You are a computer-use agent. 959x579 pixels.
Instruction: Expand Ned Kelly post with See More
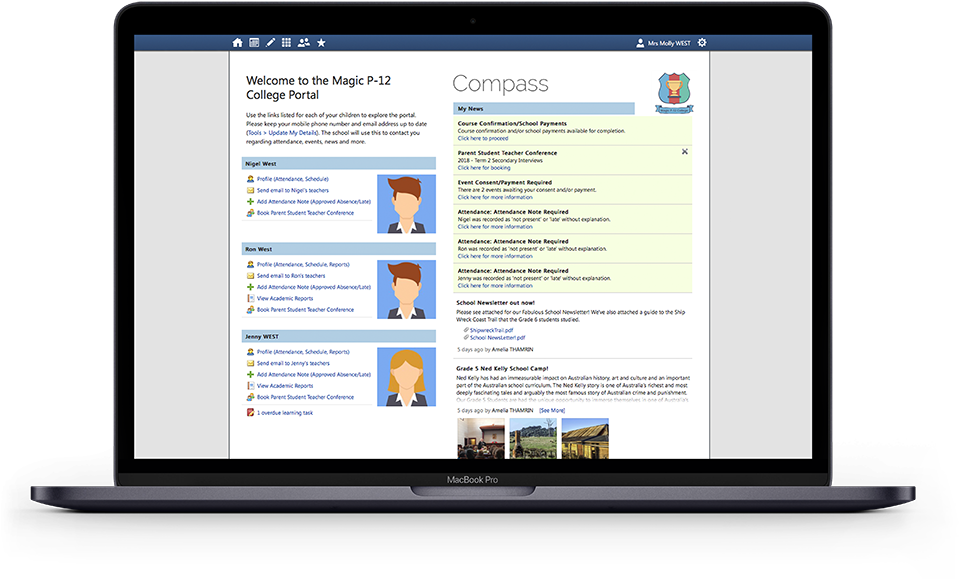tap(552, 410)
